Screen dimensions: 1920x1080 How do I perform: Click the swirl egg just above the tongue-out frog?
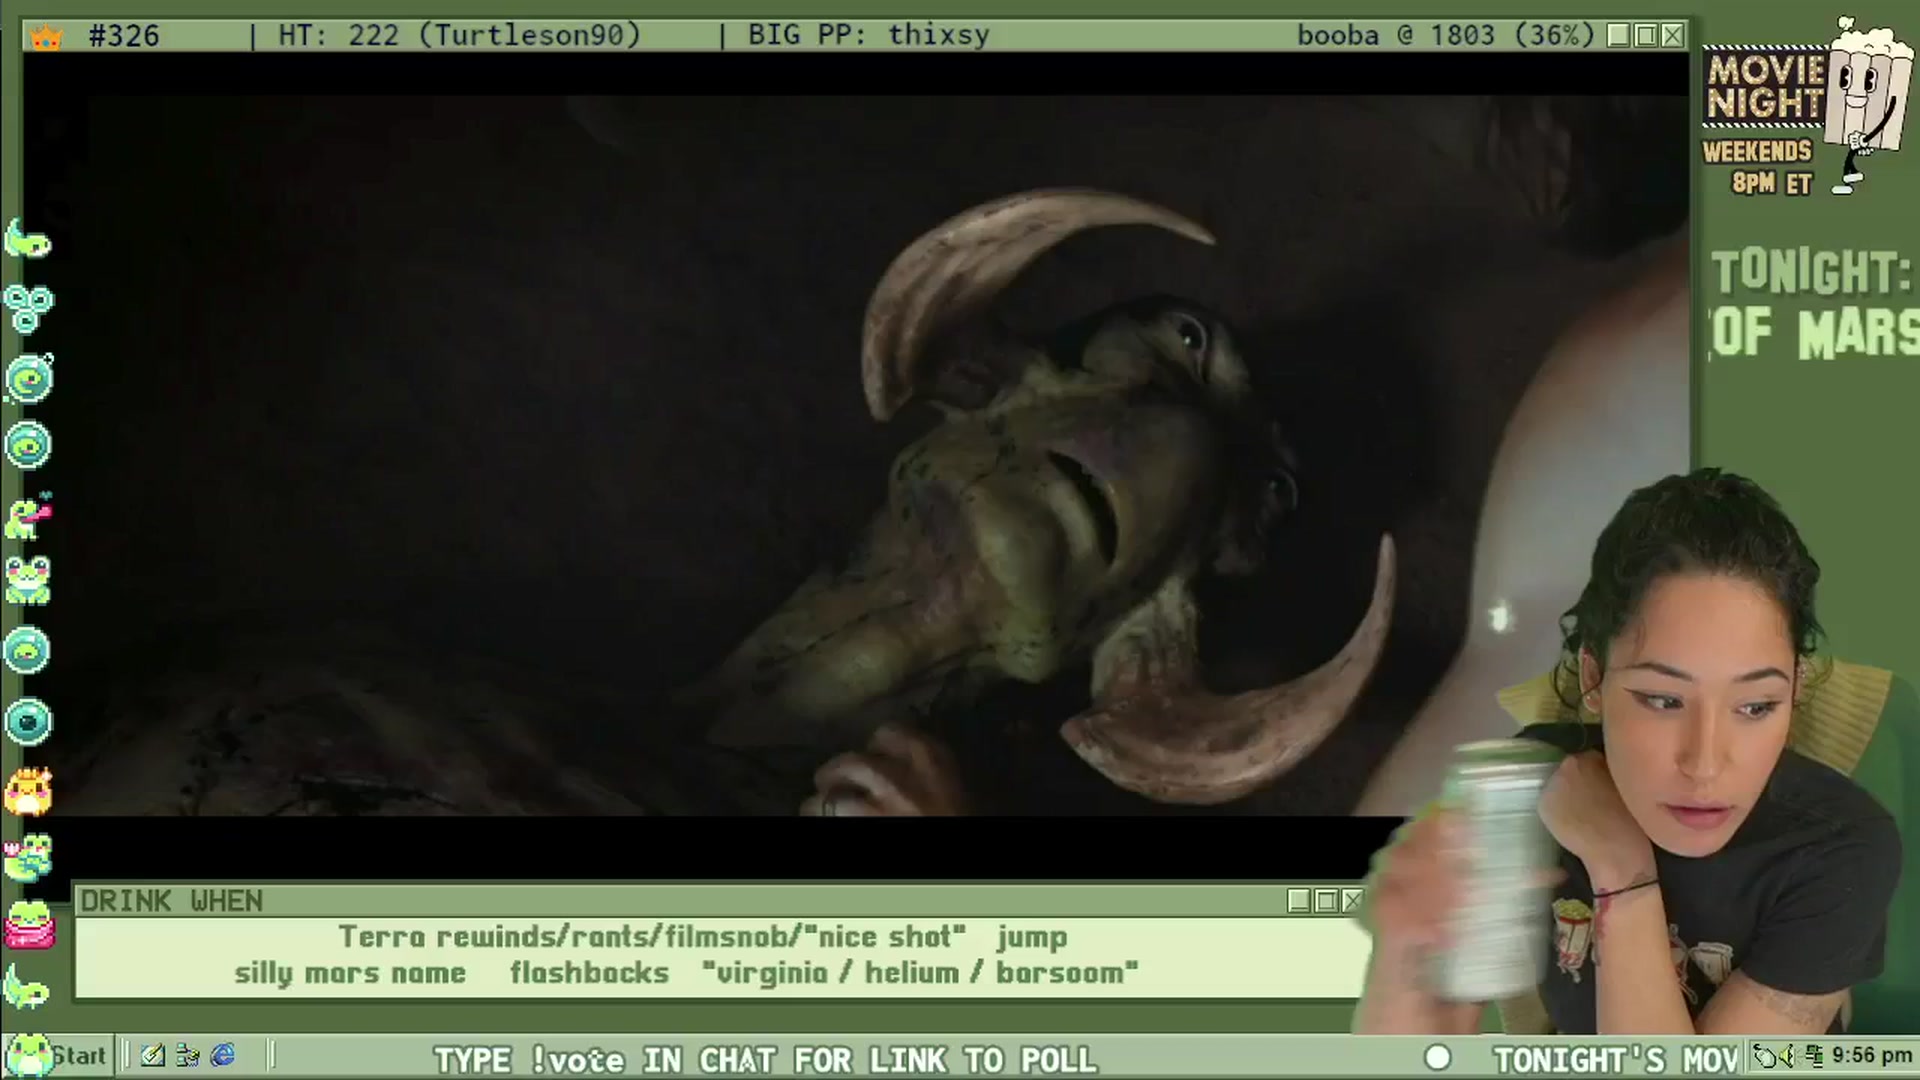28,446
